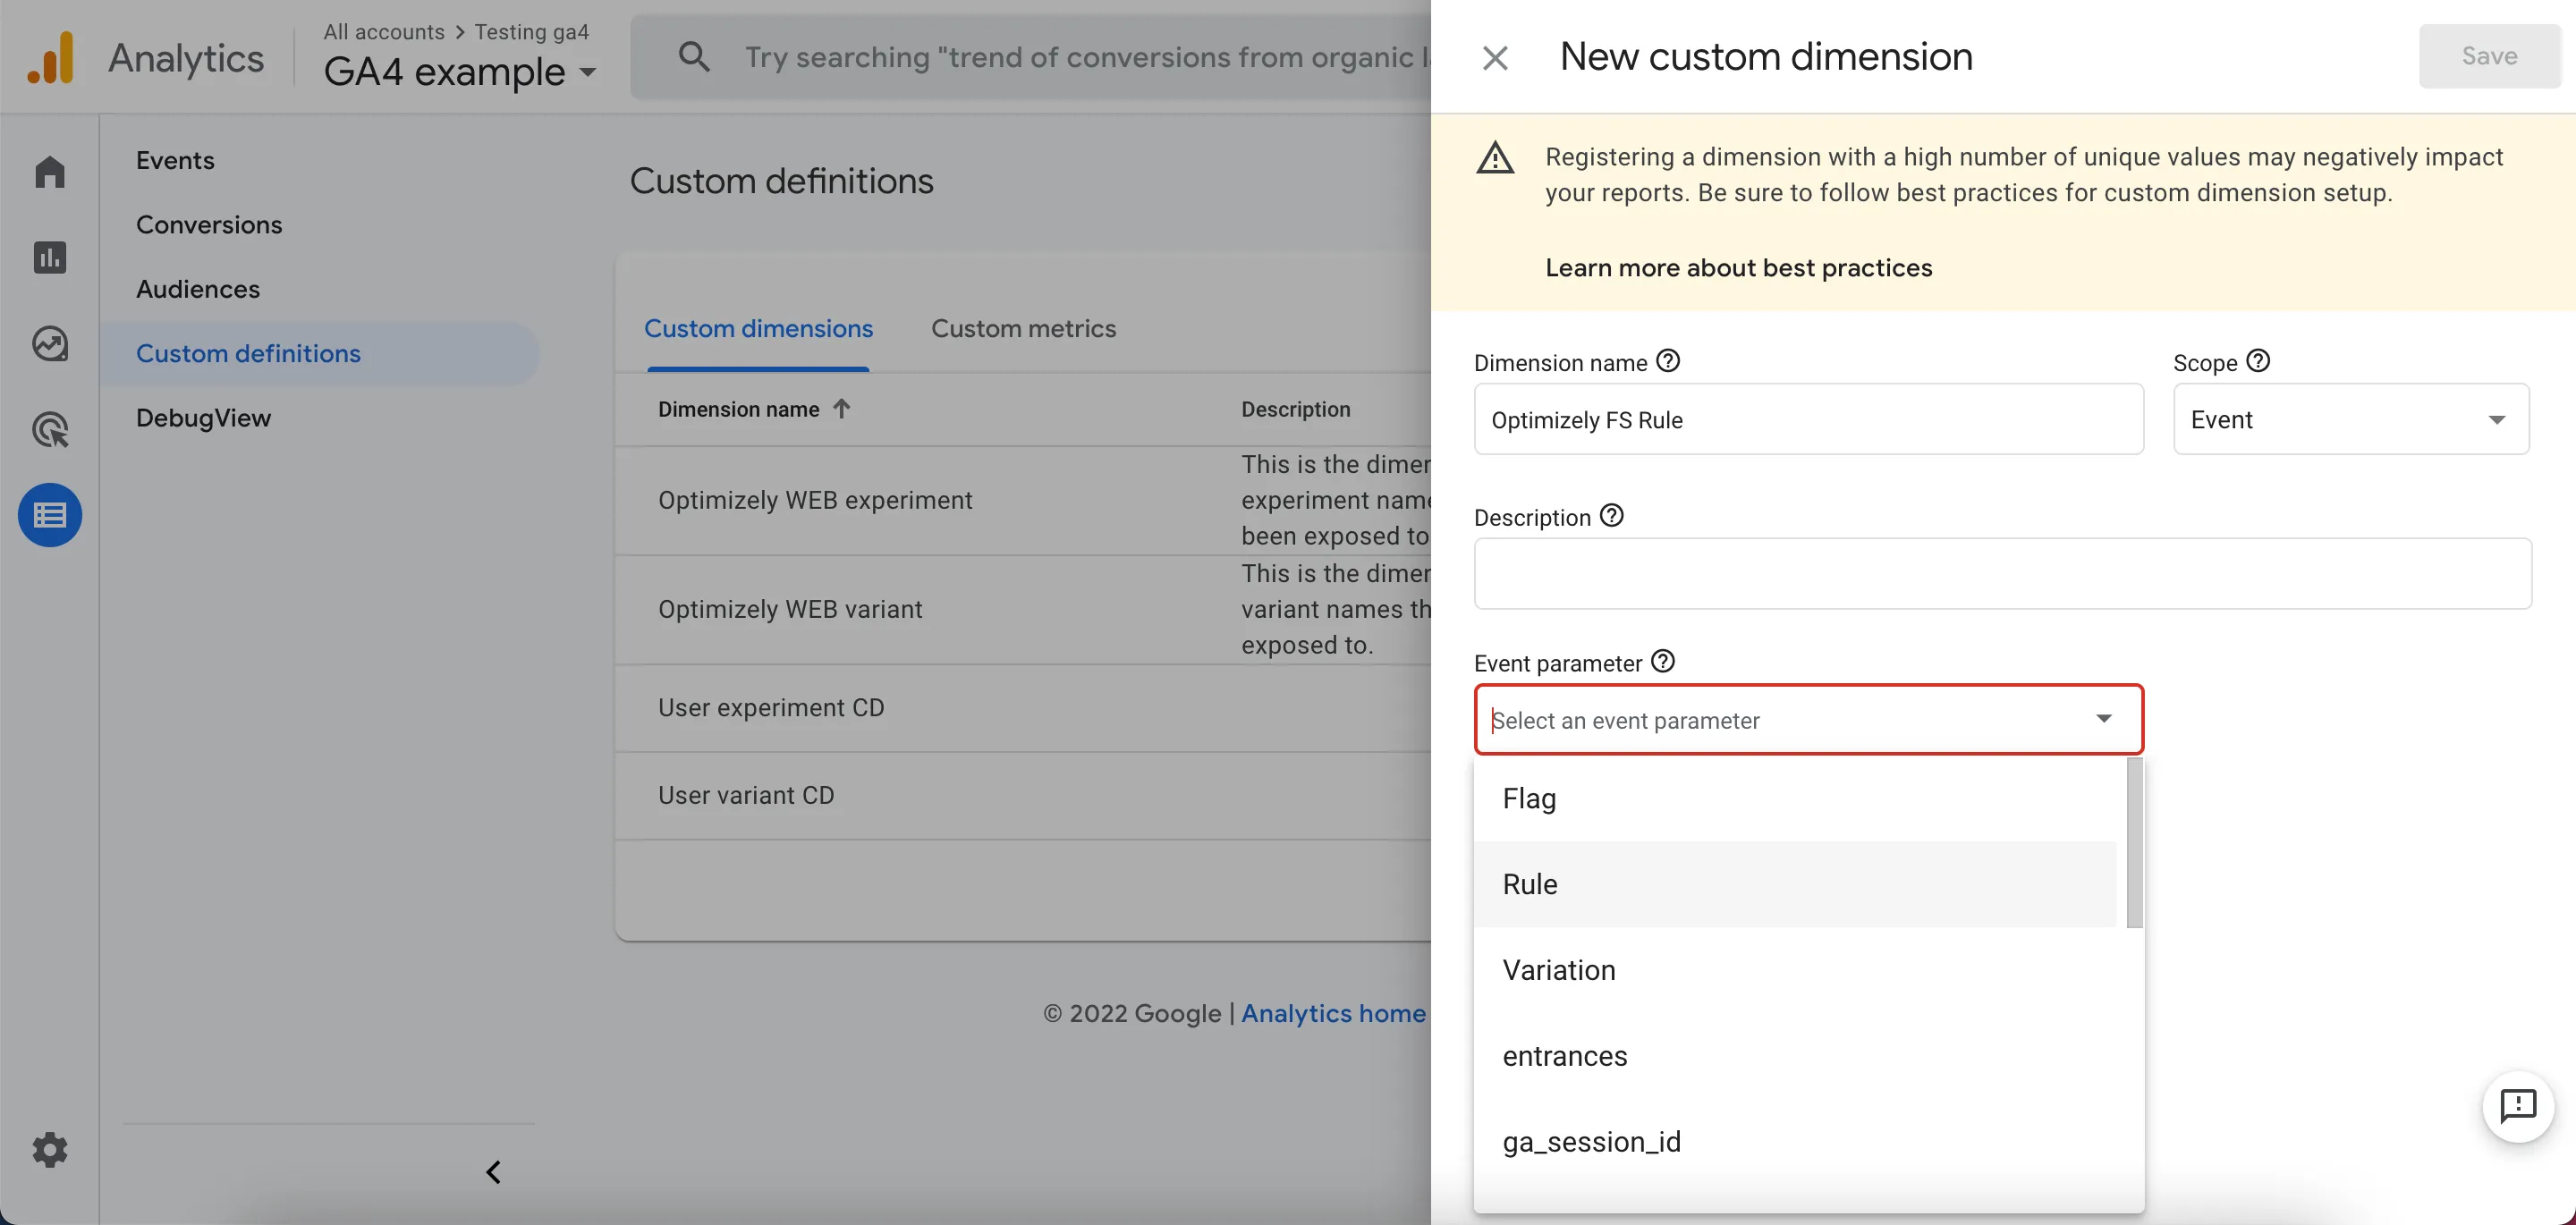
Task: Select the Variation parameter option
Action: (x=1795, y=970)
